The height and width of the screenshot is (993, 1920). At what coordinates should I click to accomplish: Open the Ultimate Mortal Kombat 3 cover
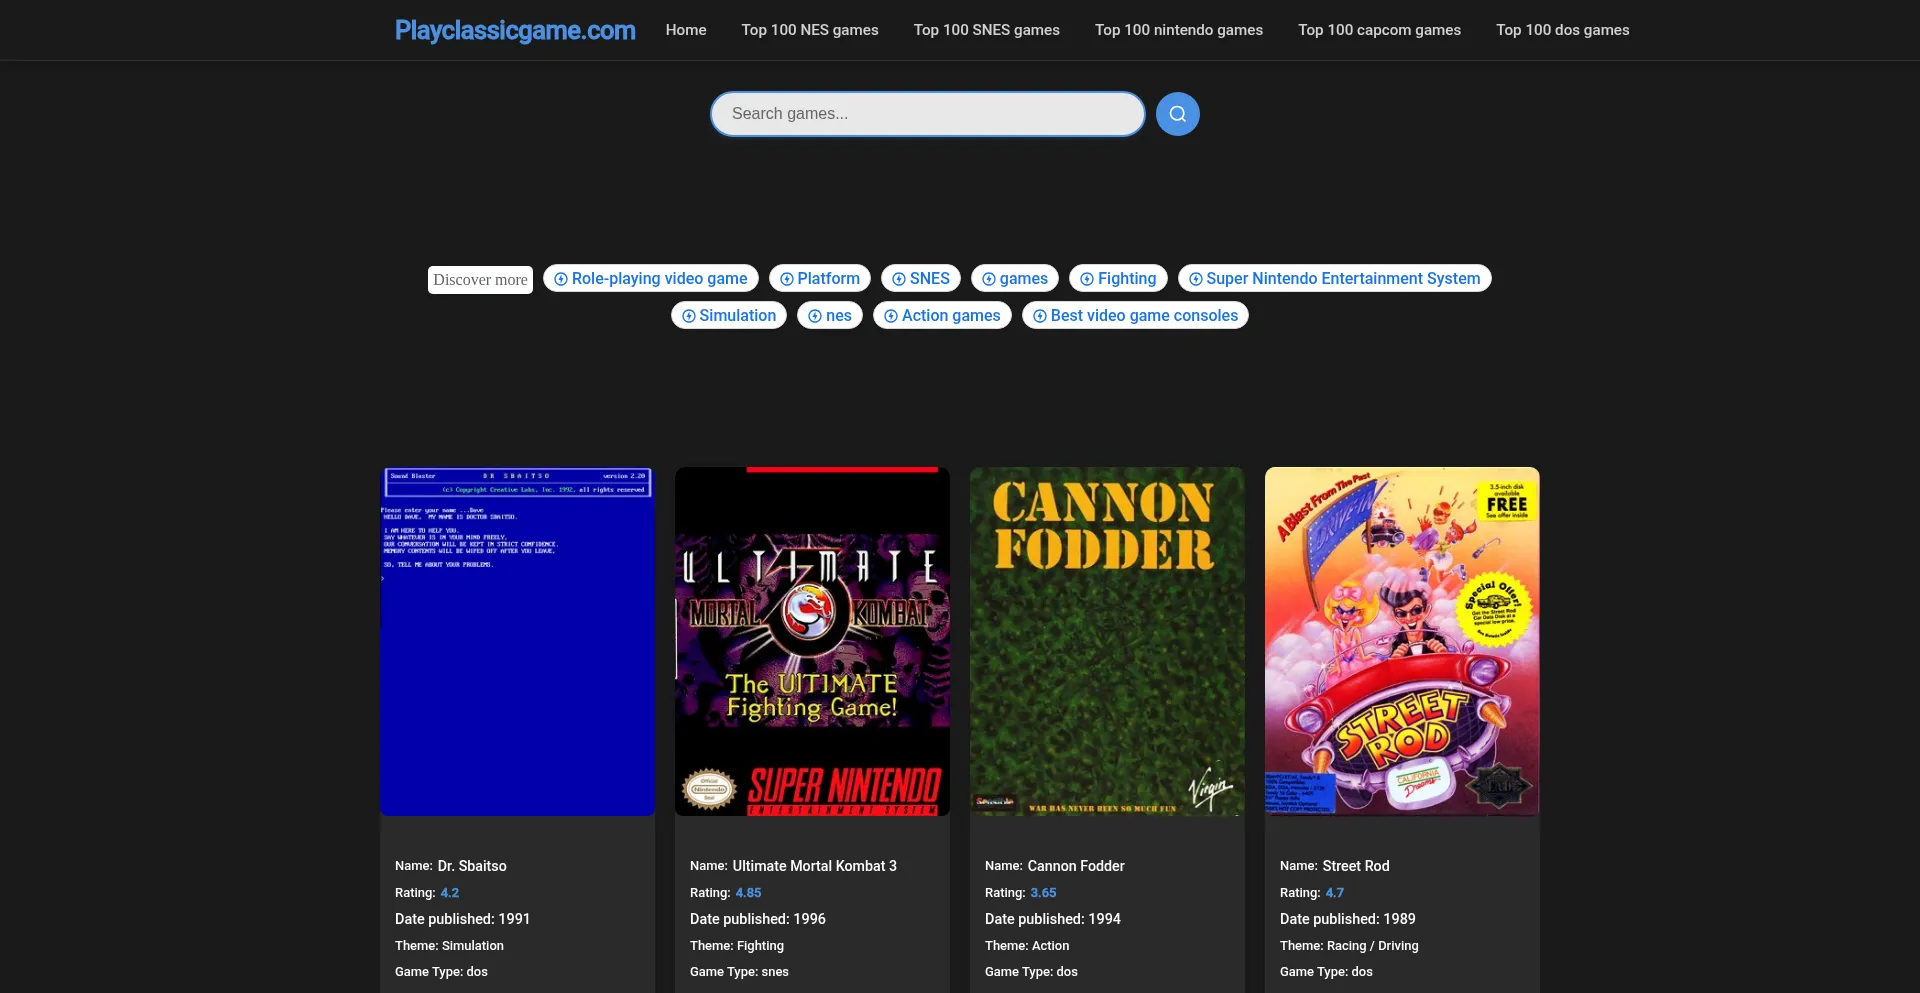pos(812,641)
